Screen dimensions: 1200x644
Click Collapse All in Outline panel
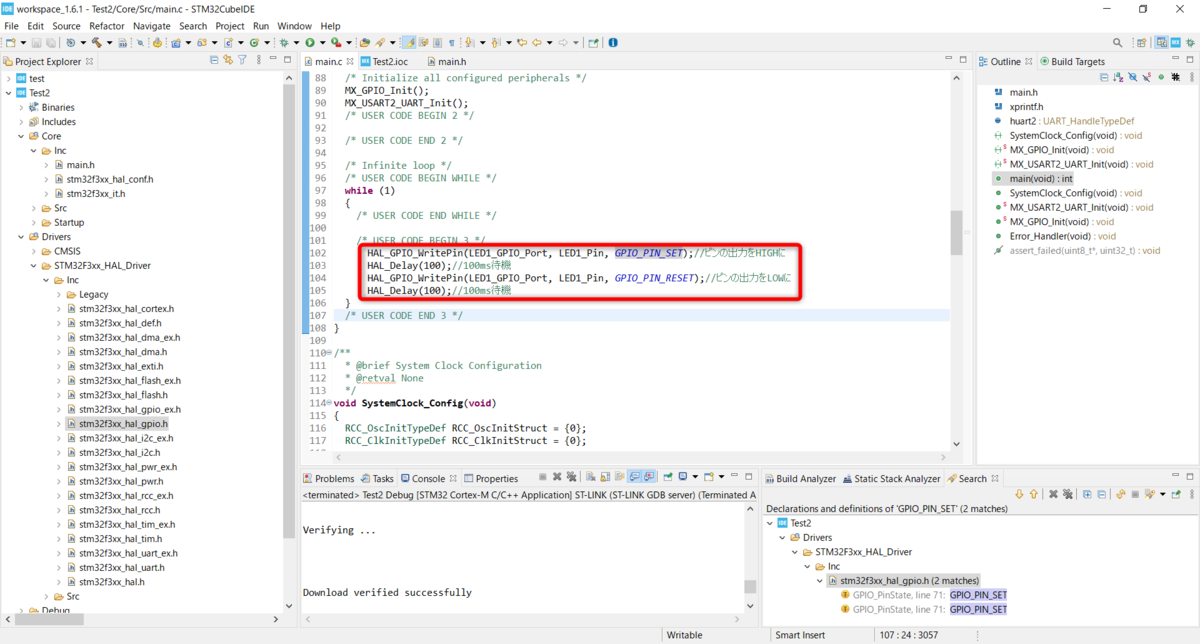[1104, 77]
